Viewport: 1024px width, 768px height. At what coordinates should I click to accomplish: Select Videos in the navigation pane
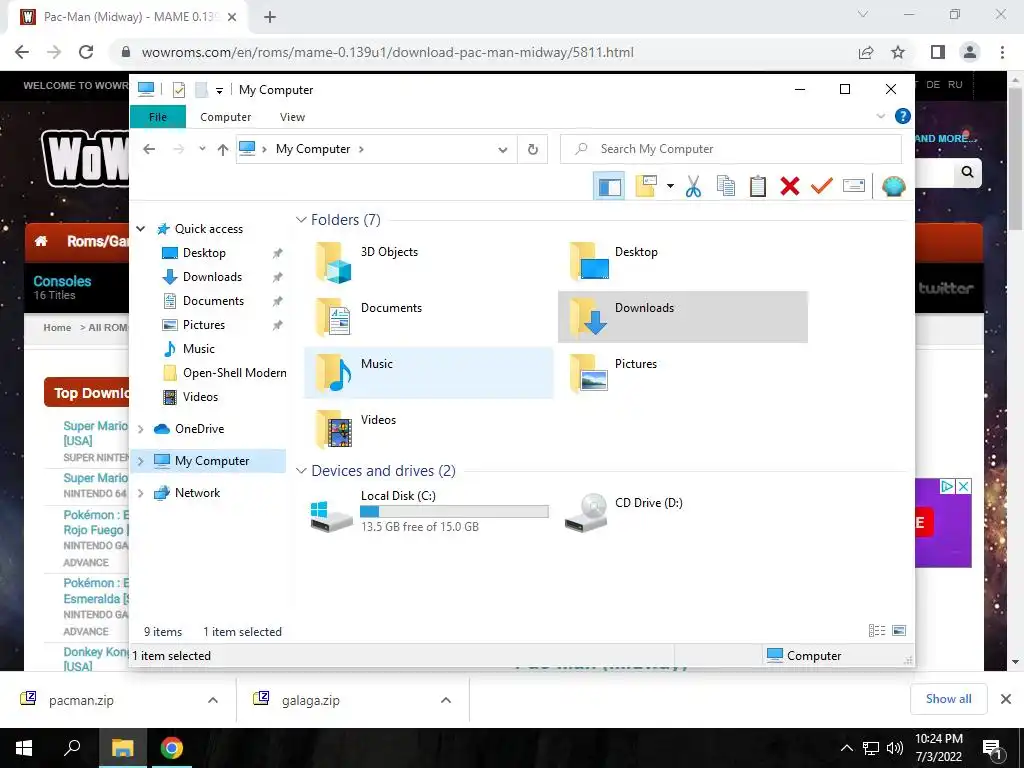coord(200,397)
